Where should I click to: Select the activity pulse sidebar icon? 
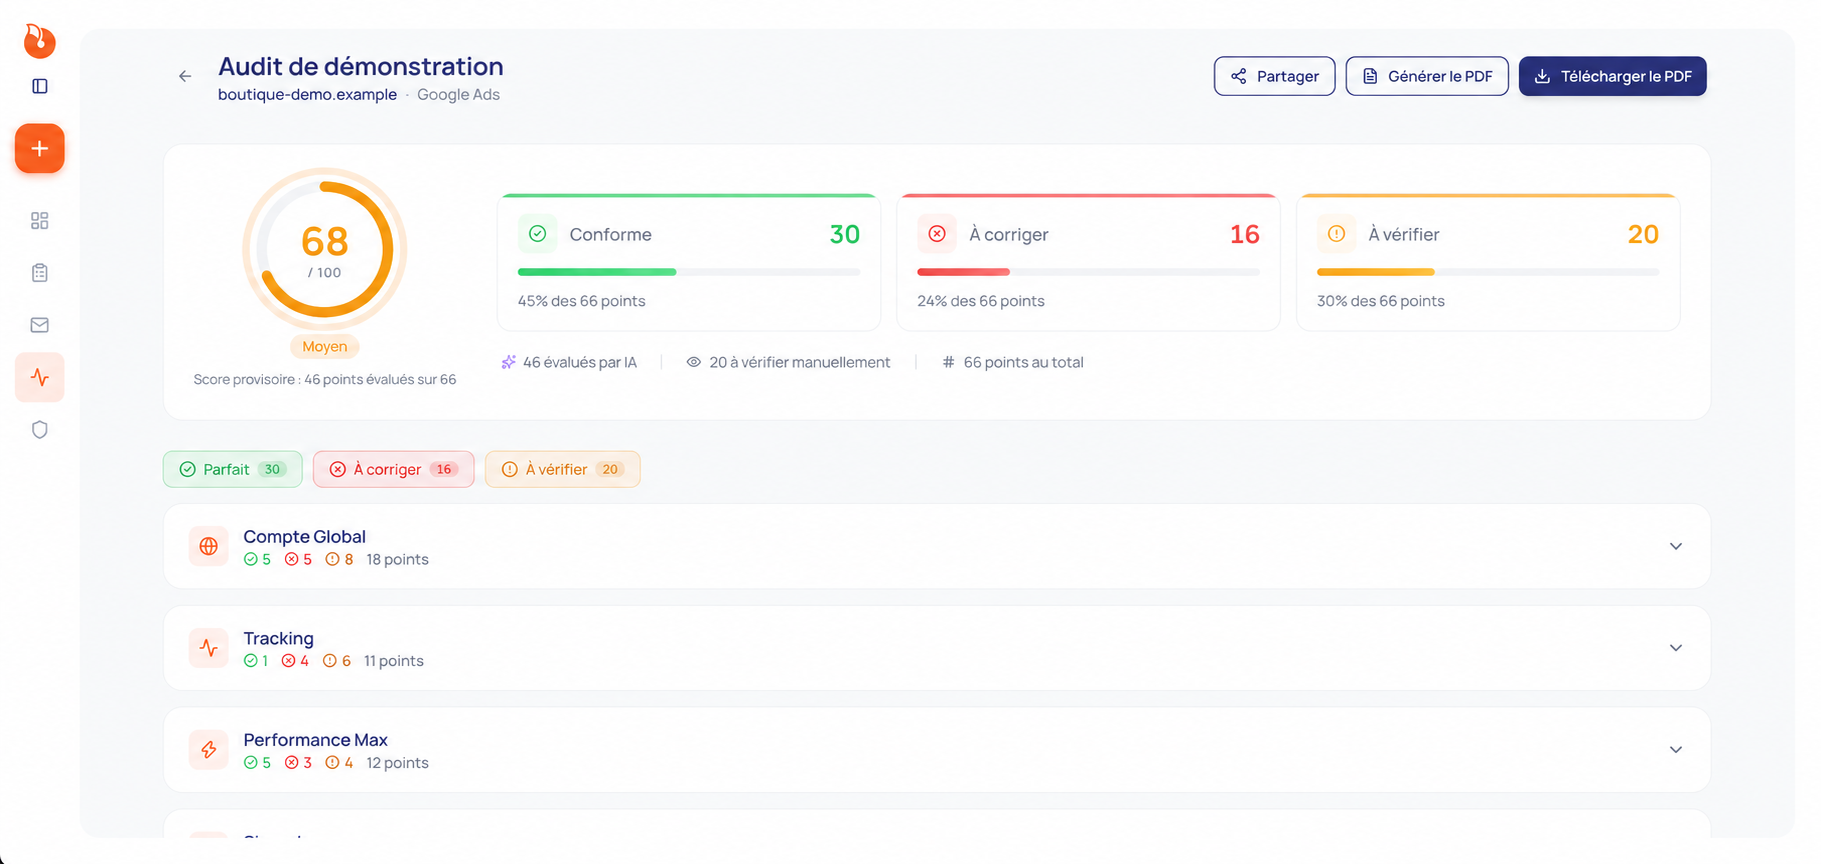[40, 377]
